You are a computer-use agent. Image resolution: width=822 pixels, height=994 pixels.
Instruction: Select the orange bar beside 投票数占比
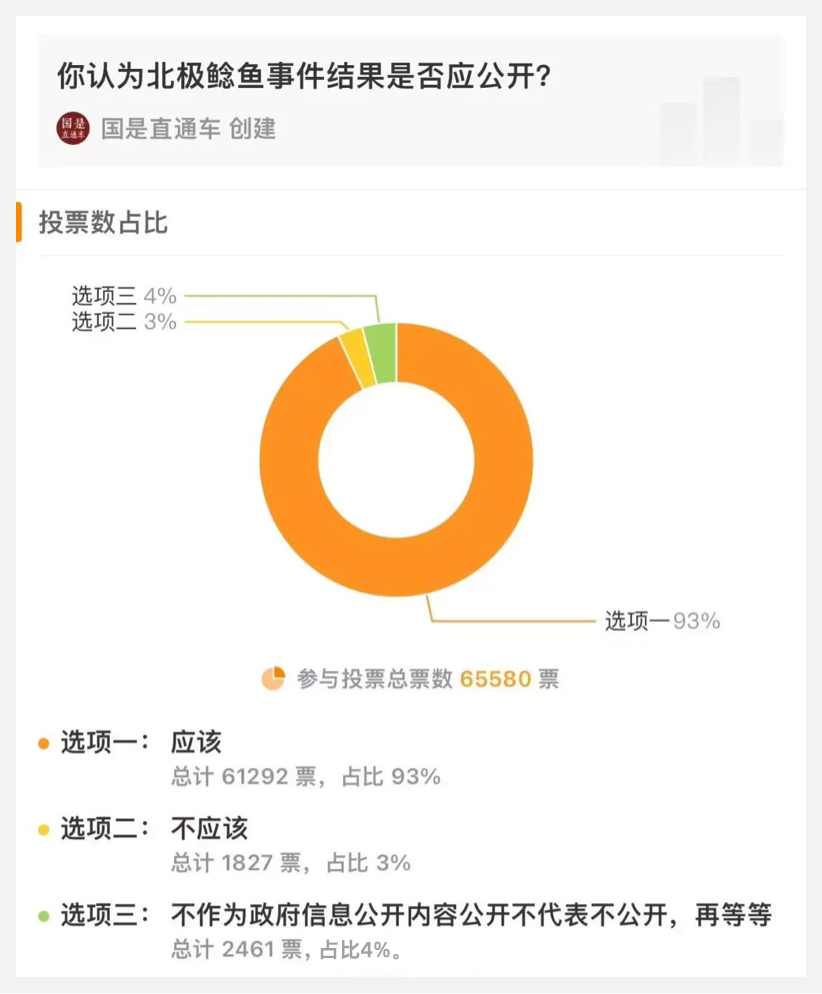pyautogui.click(x=19, y=222)
